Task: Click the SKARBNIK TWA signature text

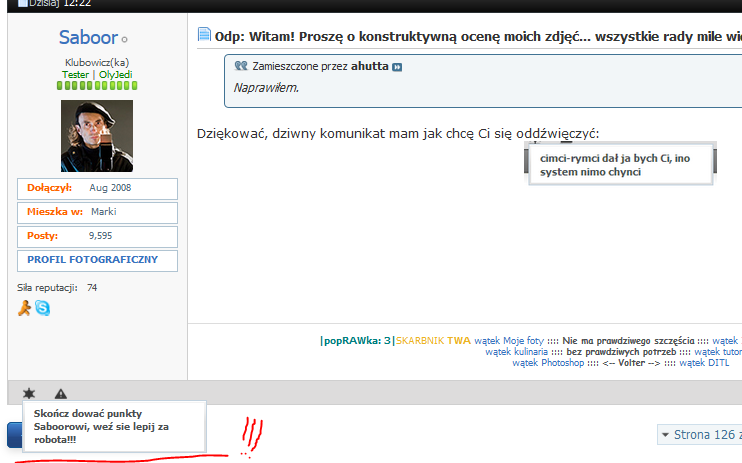Action: click(x=432, y=341)
